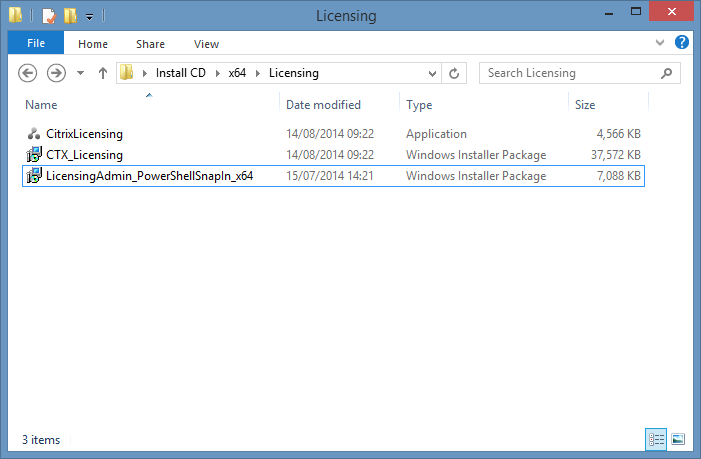The height and width of the screenshot is (459, 701).
Task: Customize Quick Access Toolbar dropdown
Action: (x=89, y=17)
